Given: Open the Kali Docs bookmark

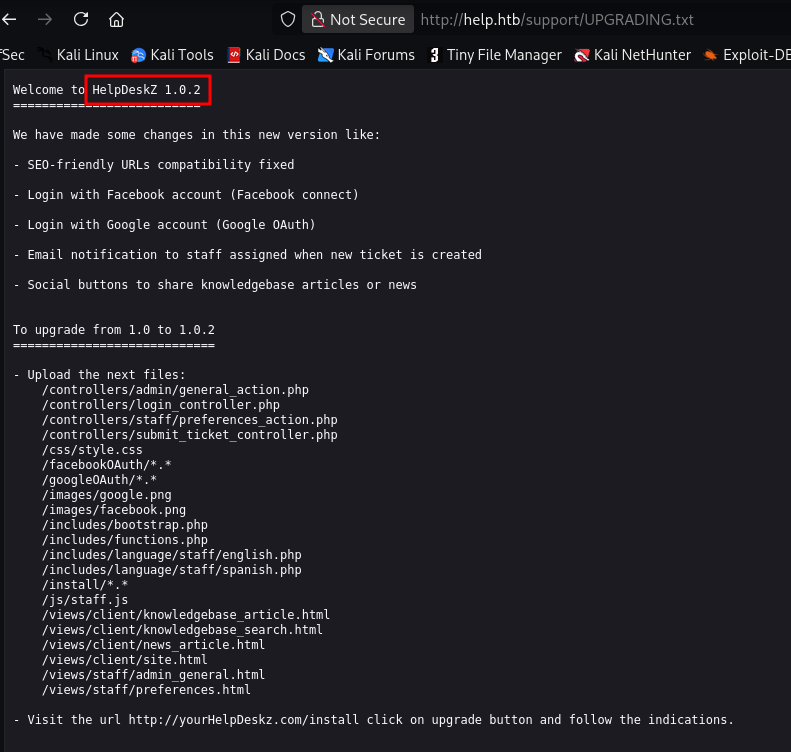Looking at the screenshot, I should pyautogui.click(x=266, y=54).
